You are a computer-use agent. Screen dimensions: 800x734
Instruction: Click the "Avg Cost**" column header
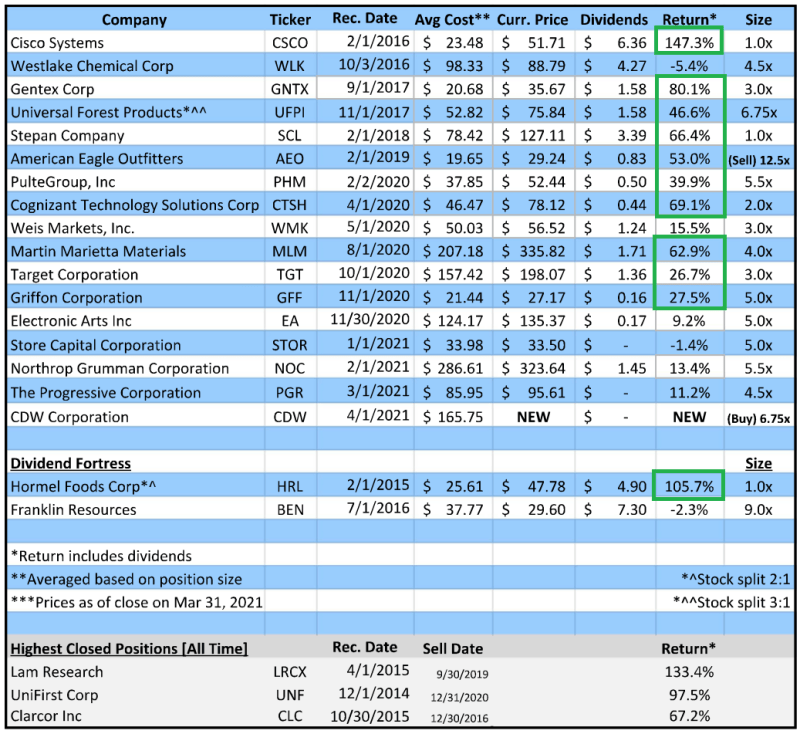click(x=452, y=20)
